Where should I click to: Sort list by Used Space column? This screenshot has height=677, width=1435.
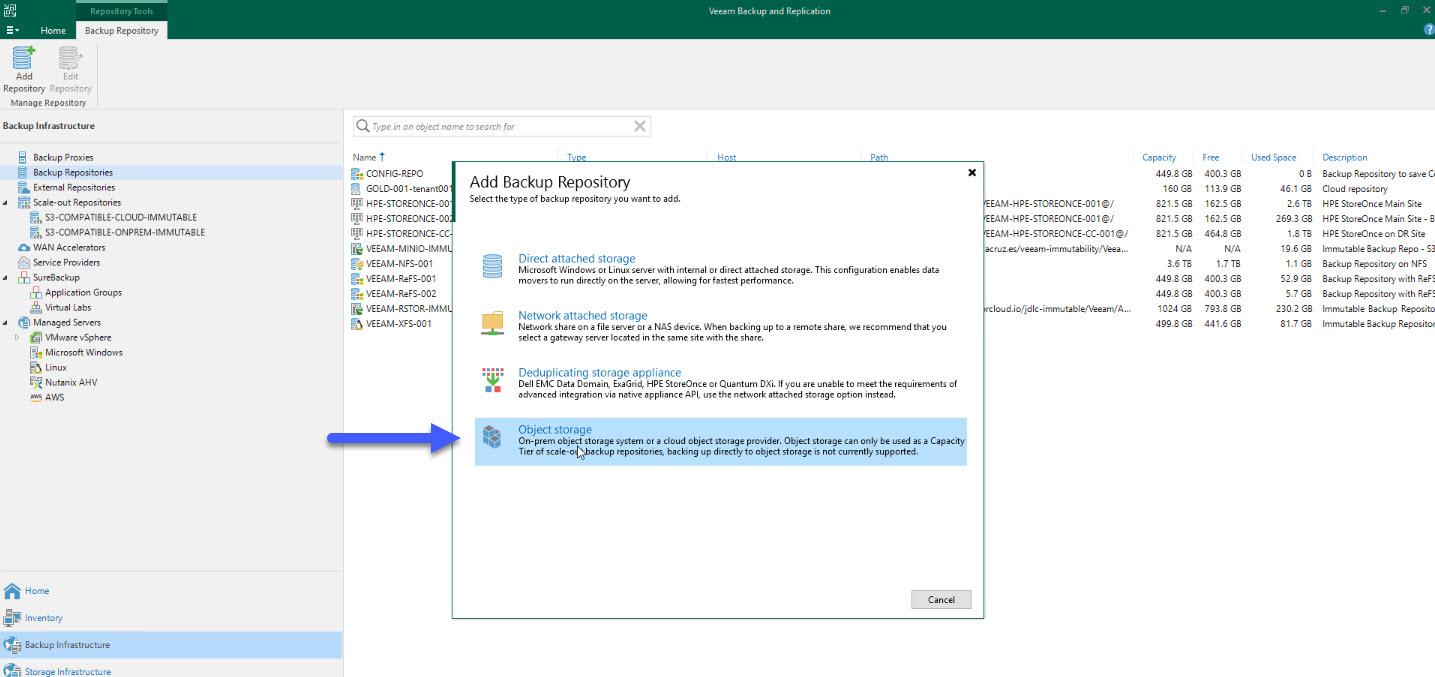1273,157
